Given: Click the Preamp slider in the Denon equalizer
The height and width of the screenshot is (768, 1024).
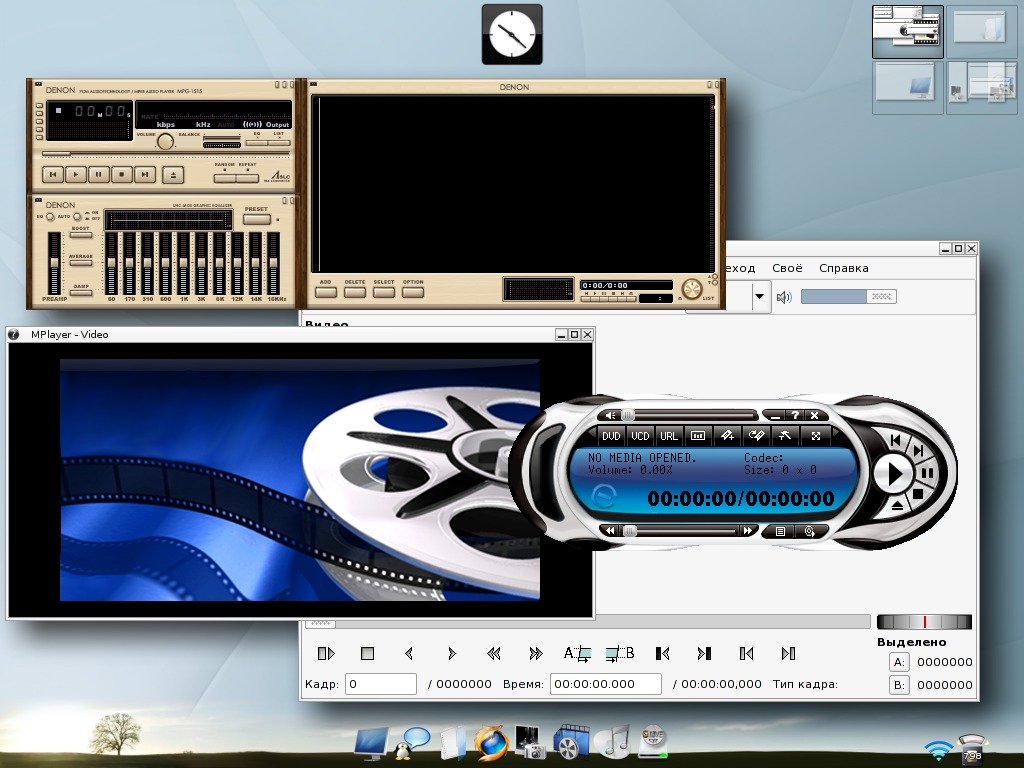Looking at the screenshot, I should (54, 263).
